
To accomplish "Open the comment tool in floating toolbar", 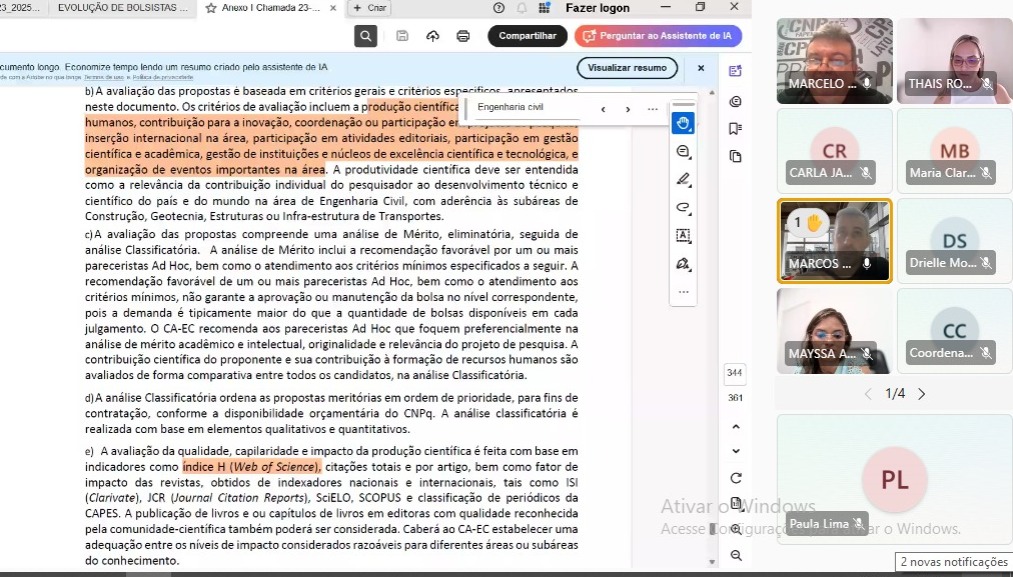I will pos(683,152).
